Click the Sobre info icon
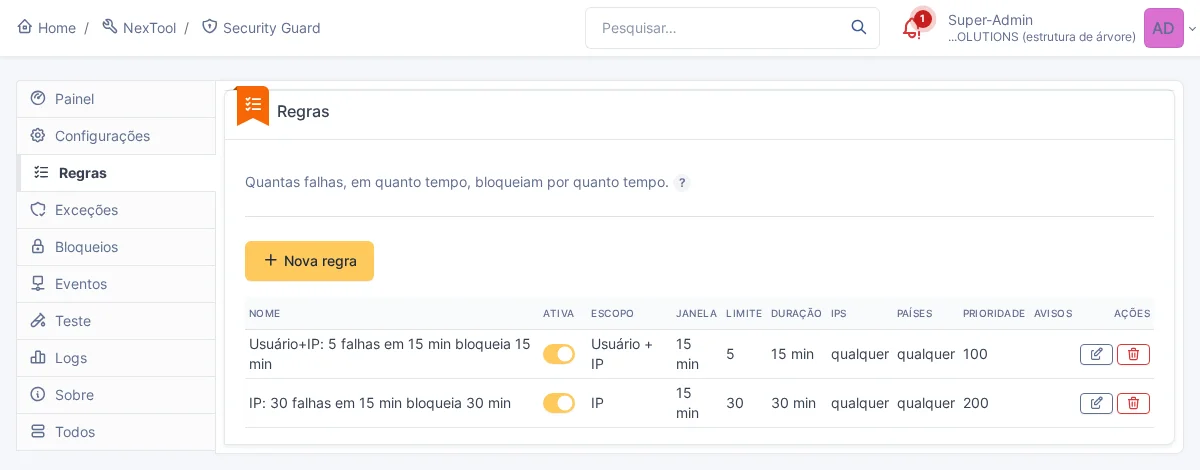1200x470 pixels. click(38, 394)
